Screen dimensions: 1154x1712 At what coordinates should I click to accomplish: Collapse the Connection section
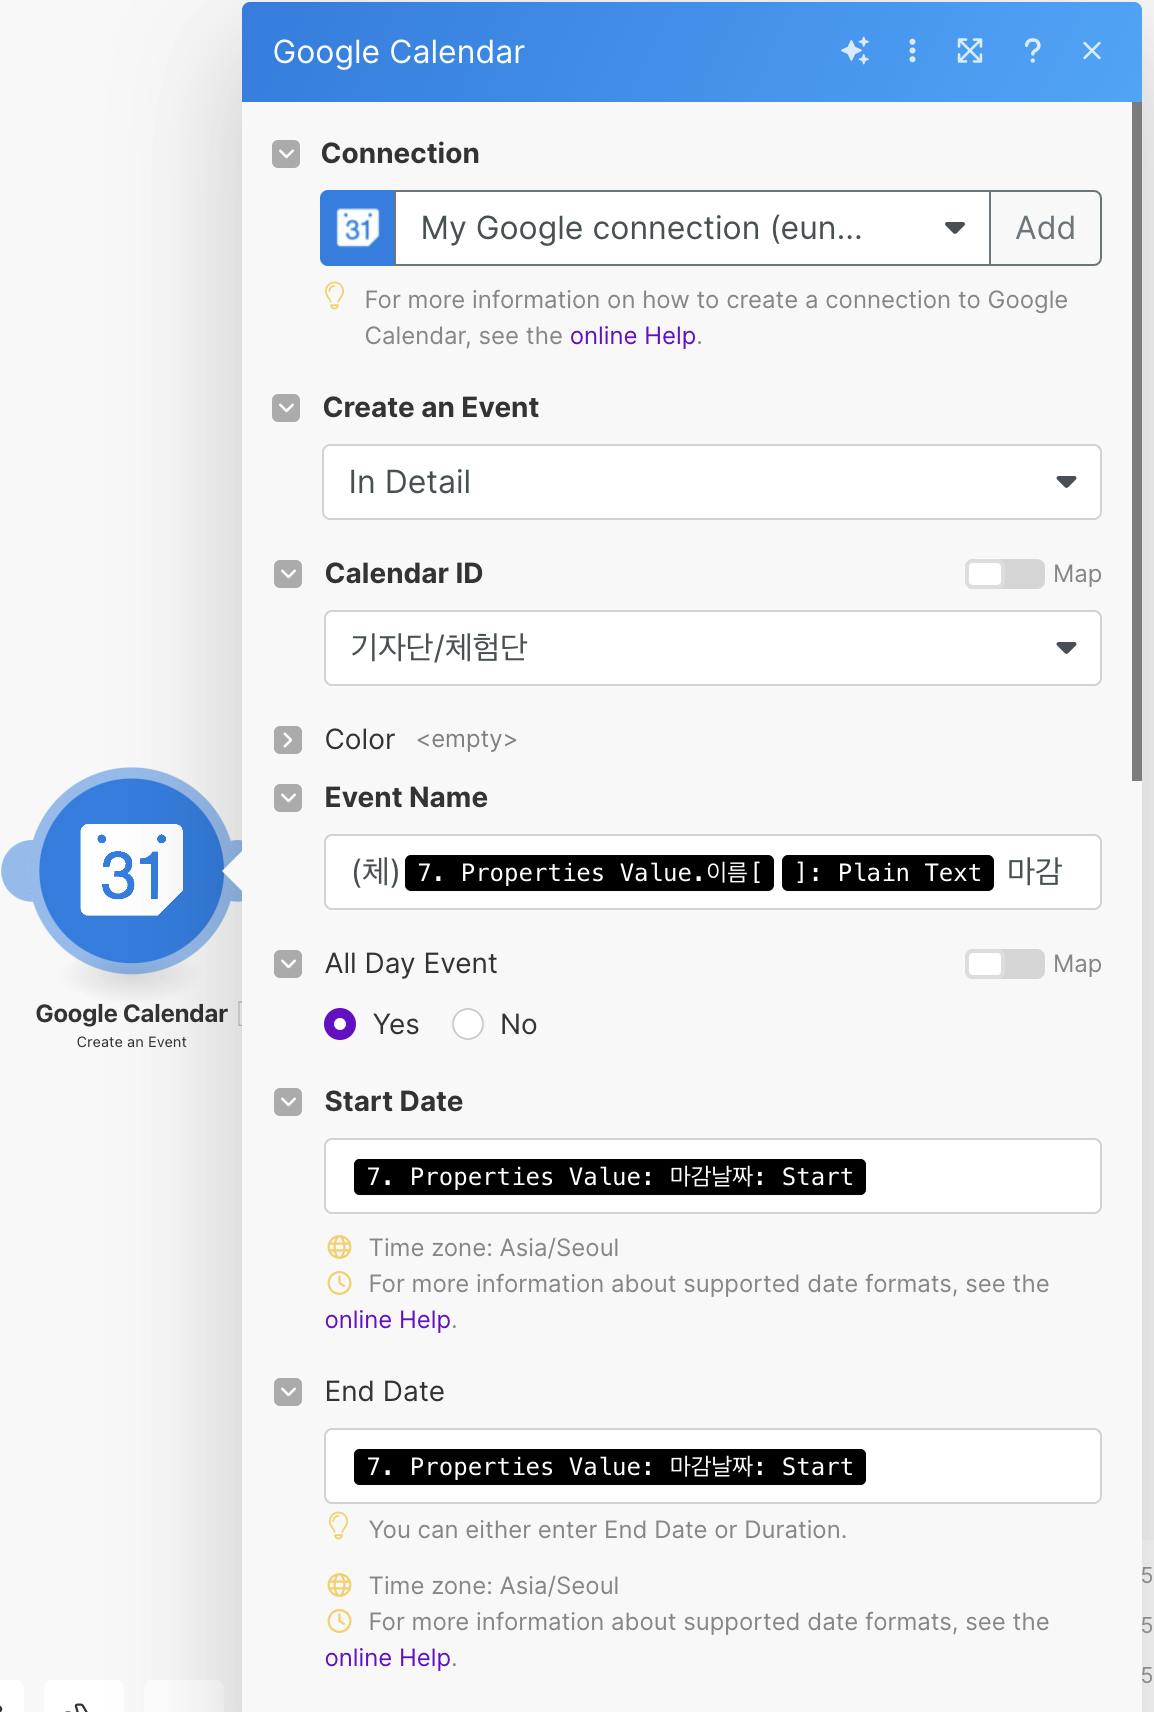[287, 154]
